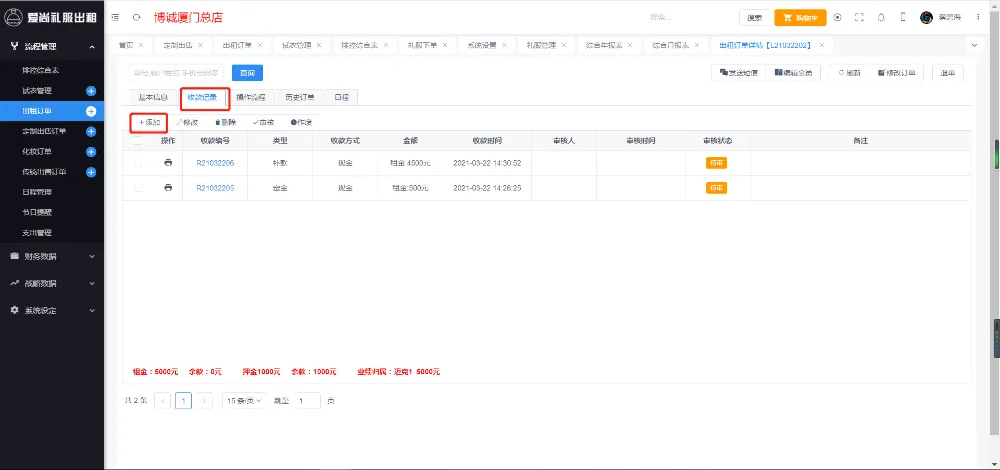Viewport: 1000px width, 470px height.
Task: Click the page refresh icon beside the store name
Action: [x=136, y=18]
